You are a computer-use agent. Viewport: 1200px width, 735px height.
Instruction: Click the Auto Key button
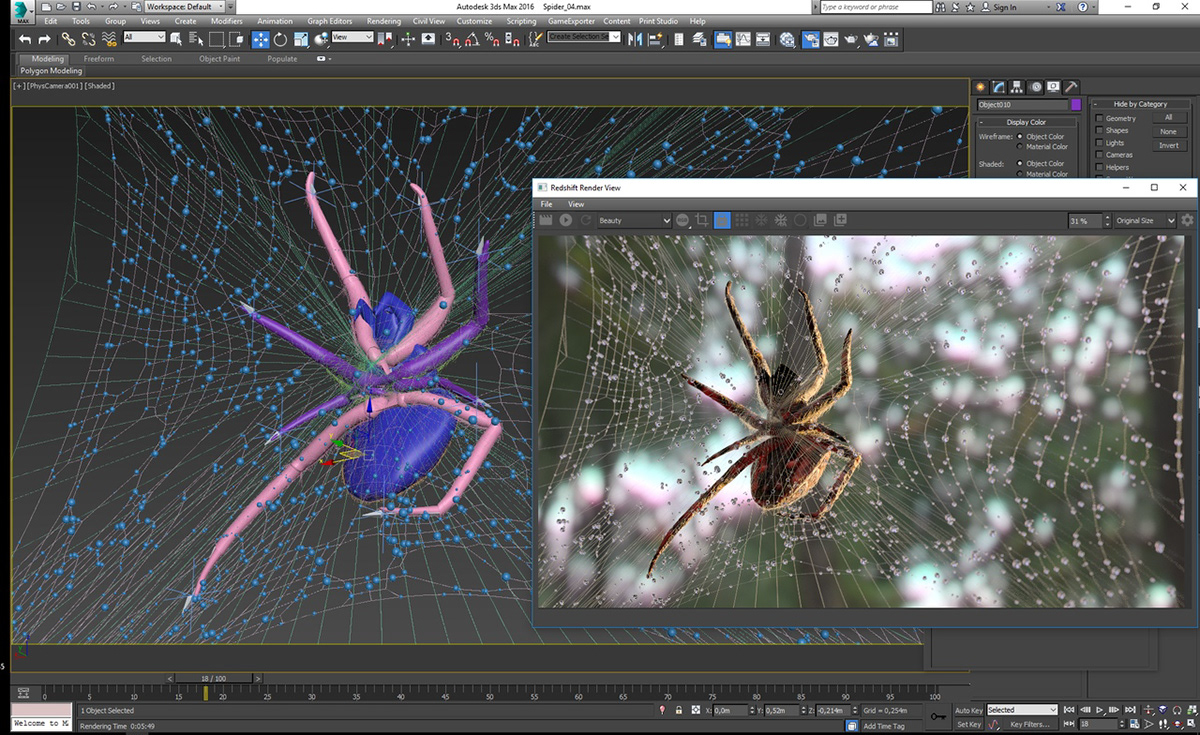968,710
